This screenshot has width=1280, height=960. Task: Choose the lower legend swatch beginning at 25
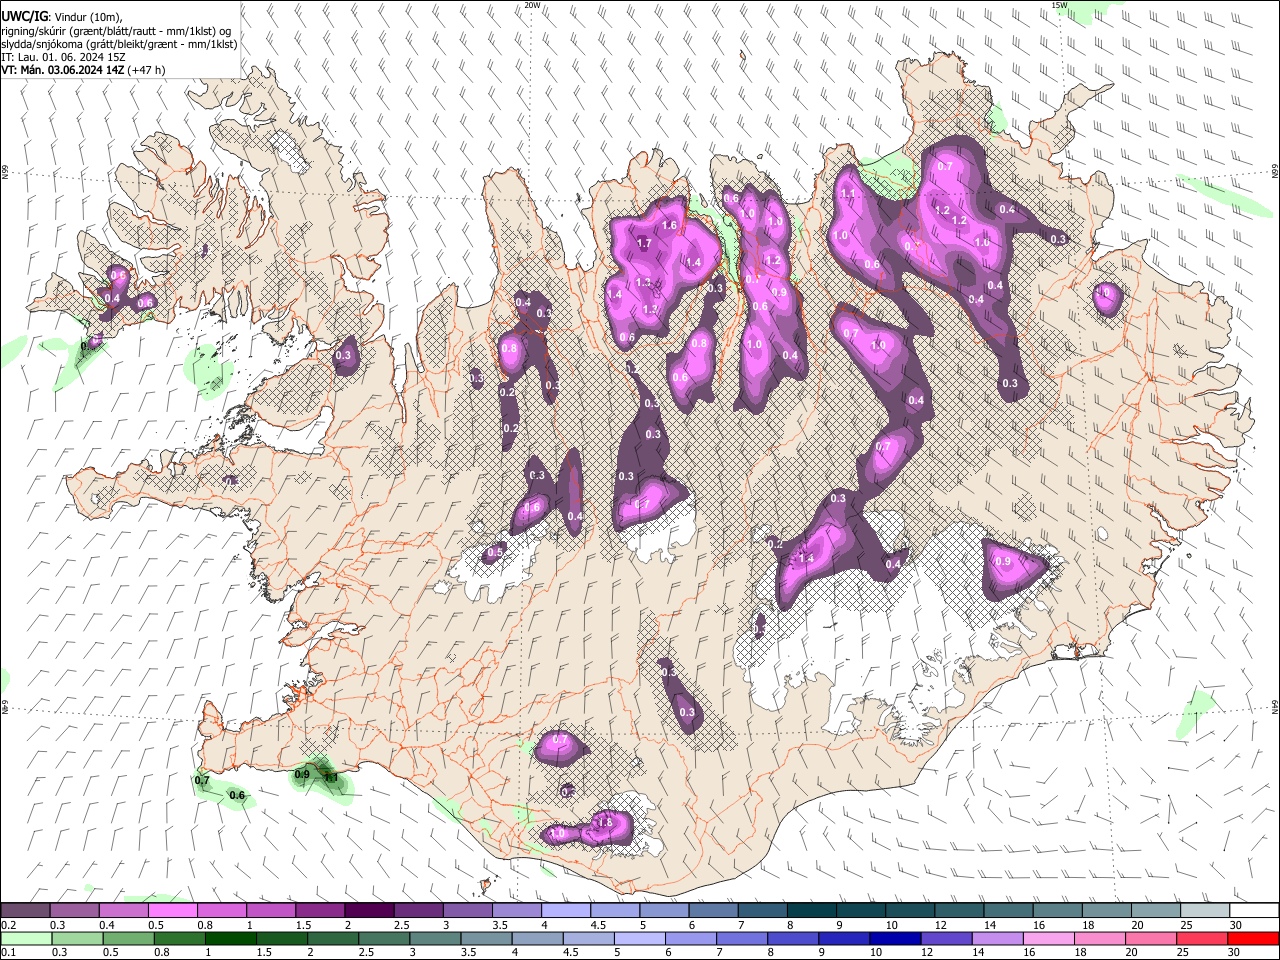[x=1201, y=938]
